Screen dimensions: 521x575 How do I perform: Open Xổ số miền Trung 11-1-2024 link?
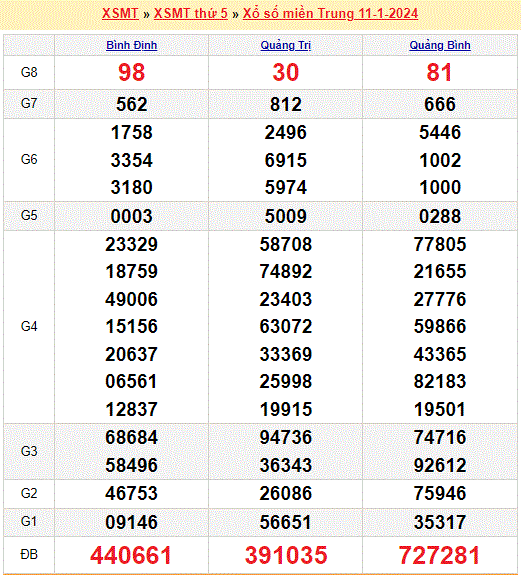pos(330,14)
